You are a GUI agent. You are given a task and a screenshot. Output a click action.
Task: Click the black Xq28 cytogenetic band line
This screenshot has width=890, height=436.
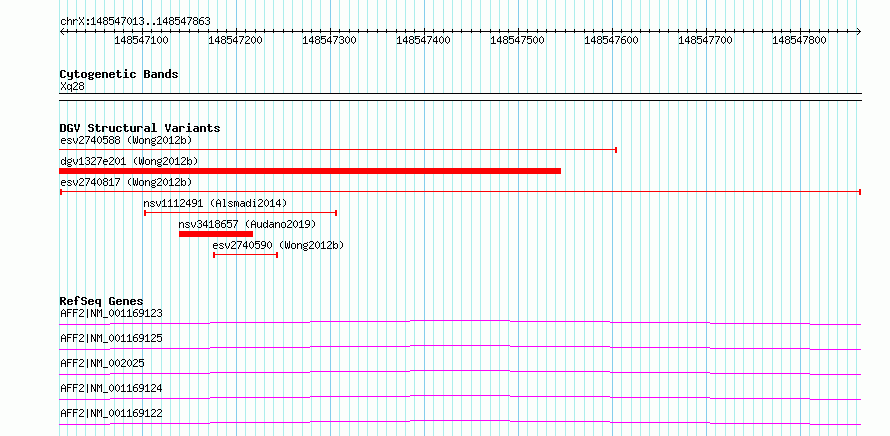pyautogui.click(x=460, y=97)
